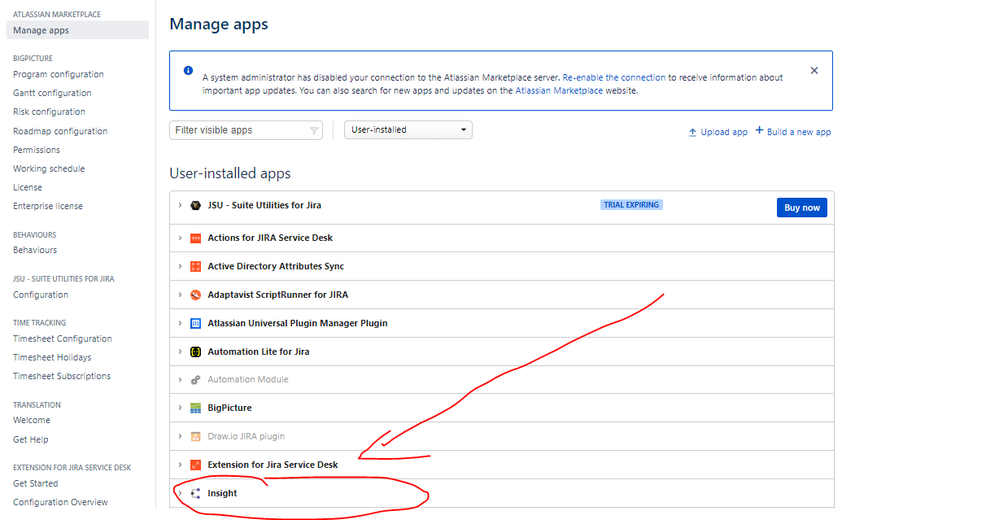
Task: Open Program configuration in sidebar
Action: tap(59, 74)
